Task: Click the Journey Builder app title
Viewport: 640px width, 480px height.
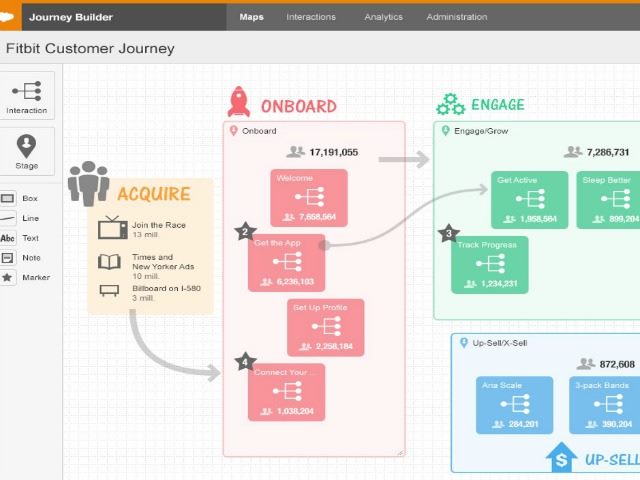Action: pos(71,17)
